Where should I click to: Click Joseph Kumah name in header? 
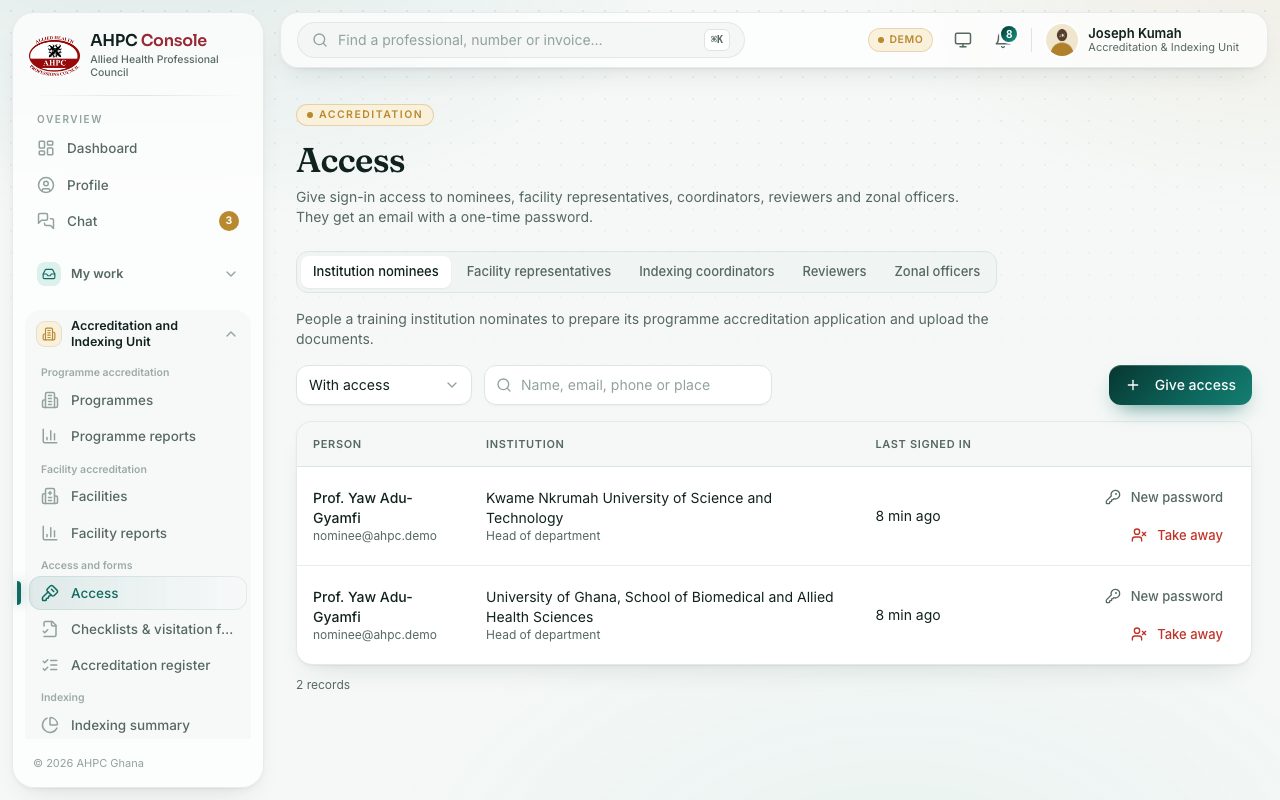(1134, 33)
